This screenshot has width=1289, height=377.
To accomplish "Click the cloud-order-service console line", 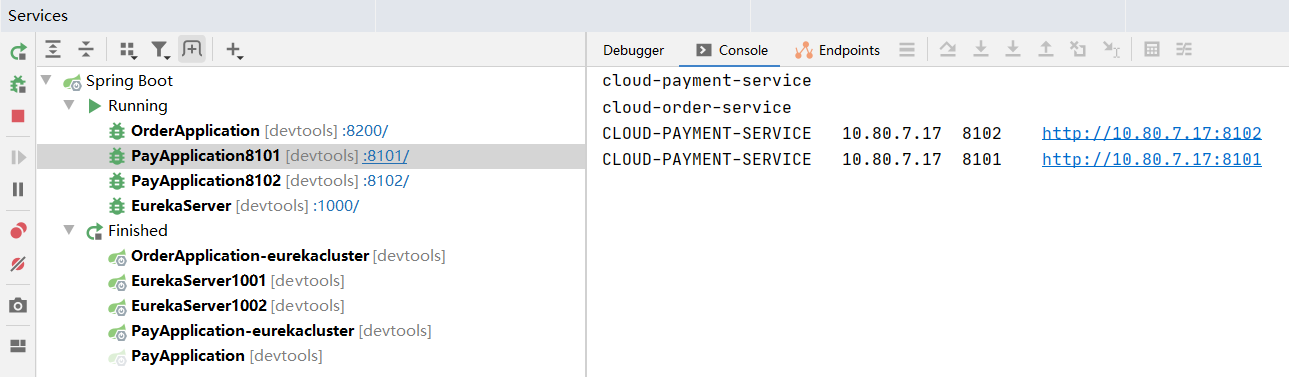I will [x=697, y=107].
